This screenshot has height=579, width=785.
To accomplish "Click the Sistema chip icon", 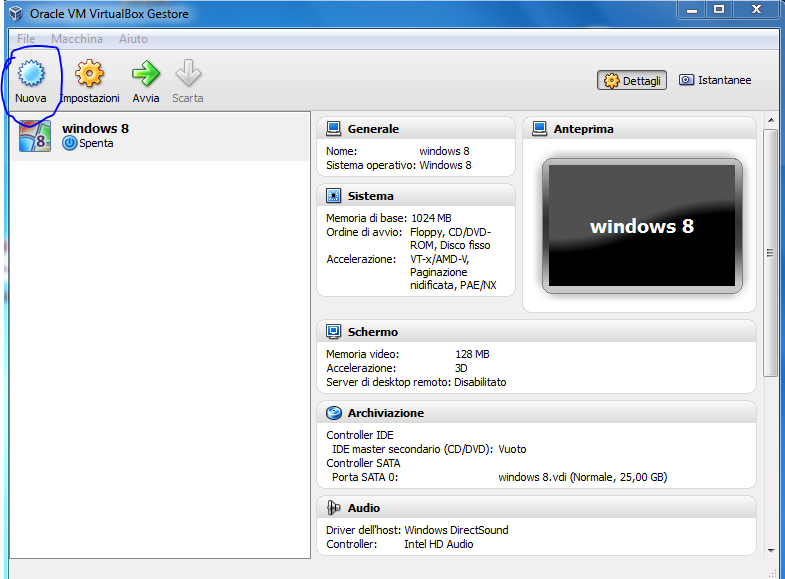I will [x=334, y=196].
